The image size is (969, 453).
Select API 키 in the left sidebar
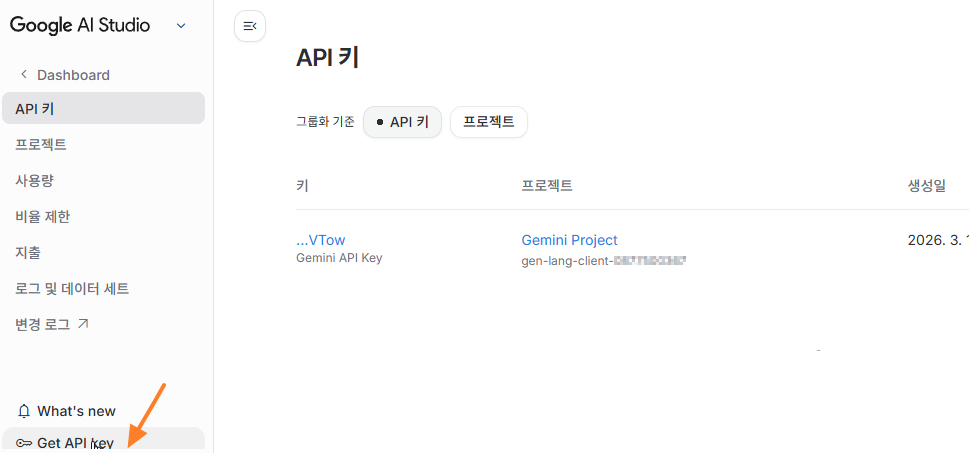click(103, 108)
